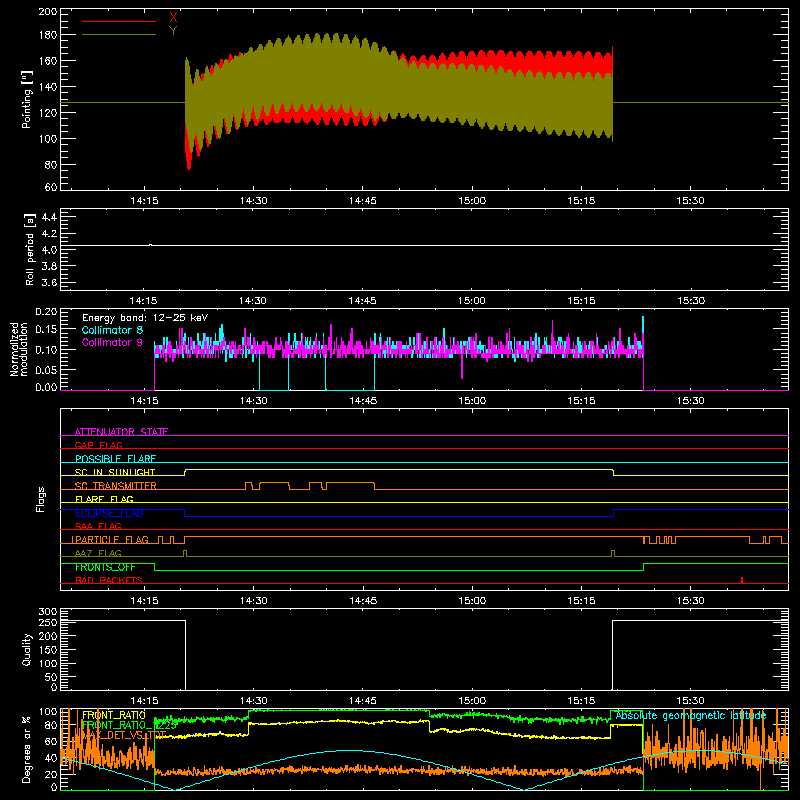Click the yellow FRONT_RATIO legend label
This screenshot has width=800, height=800.
pyautogui.click(x=114, y=715)
